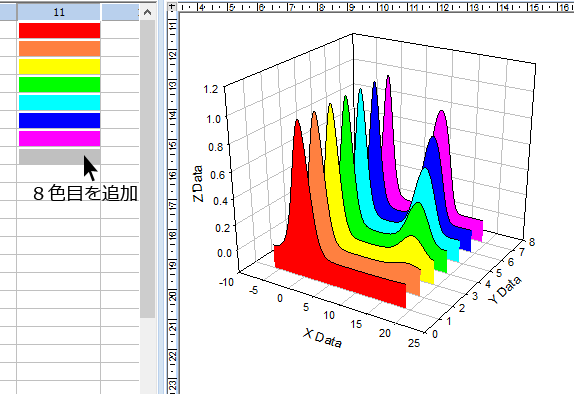The height and width of the screenshot is (394, 574).
Task: Choose the cyan color cell in column 11
Action: (59, 102)
